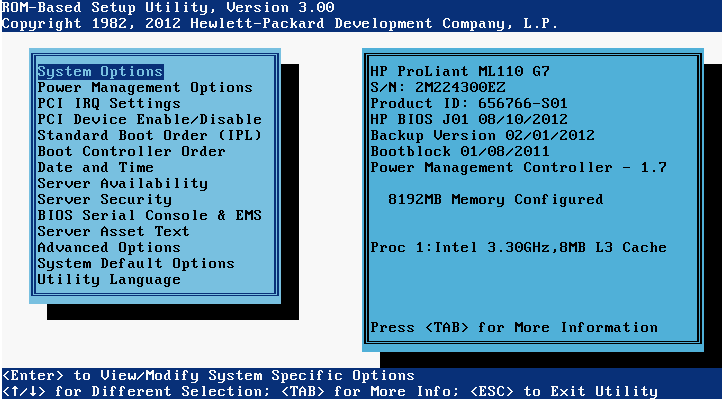Viewport: 722px width, 399px height.
Task: Click the serial number line 2M224300EZ
Action: (438, 88)
